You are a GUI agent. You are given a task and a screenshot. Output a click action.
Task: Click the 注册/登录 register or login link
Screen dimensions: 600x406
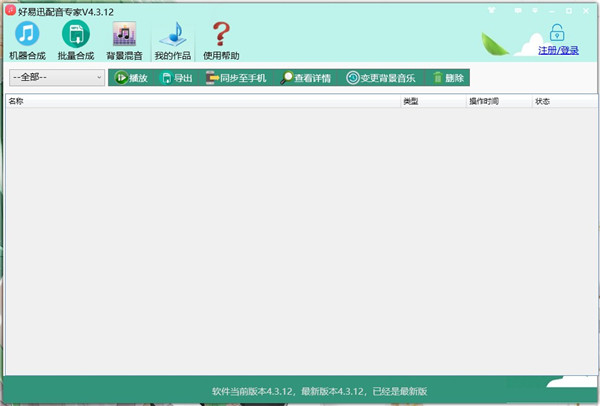pos(560,49)
